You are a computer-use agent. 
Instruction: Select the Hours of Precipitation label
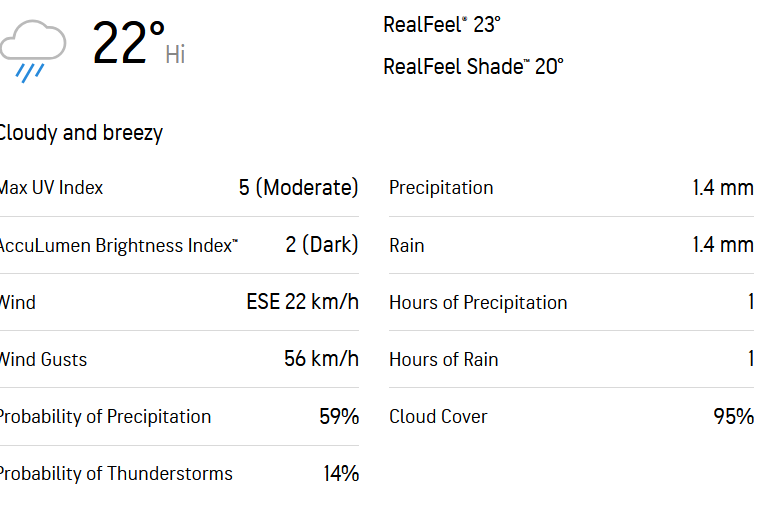click(x=478, y=303)
